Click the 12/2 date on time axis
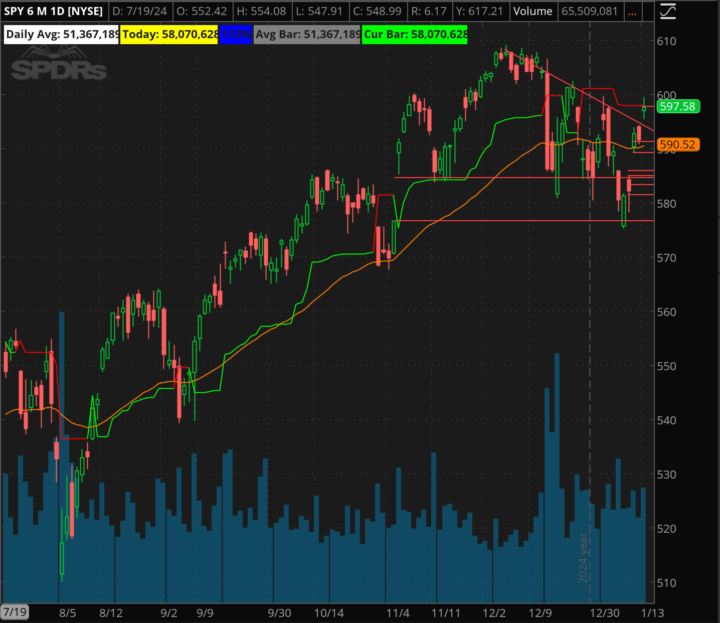 pyautogui.click(x=494, y=613)
